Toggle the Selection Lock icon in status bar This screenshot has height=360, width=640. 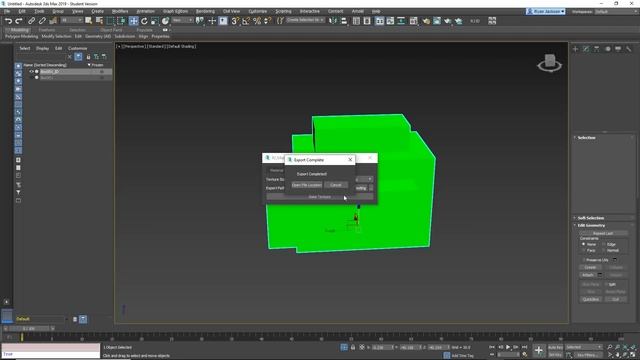[353, 347]
